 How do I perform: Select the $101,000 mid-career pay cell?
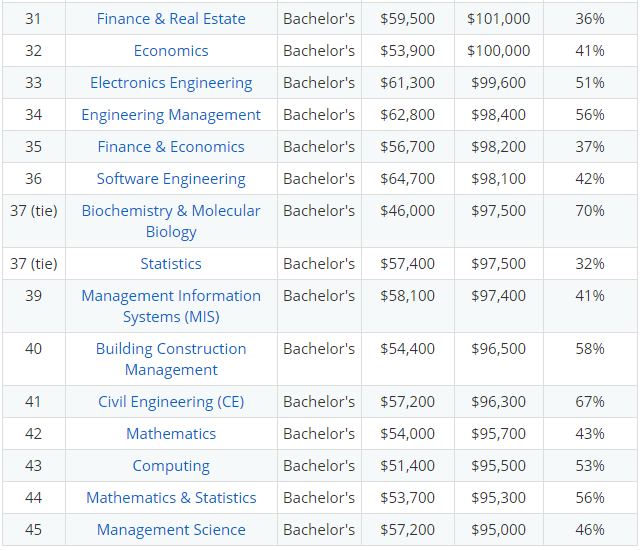[499, 18]
